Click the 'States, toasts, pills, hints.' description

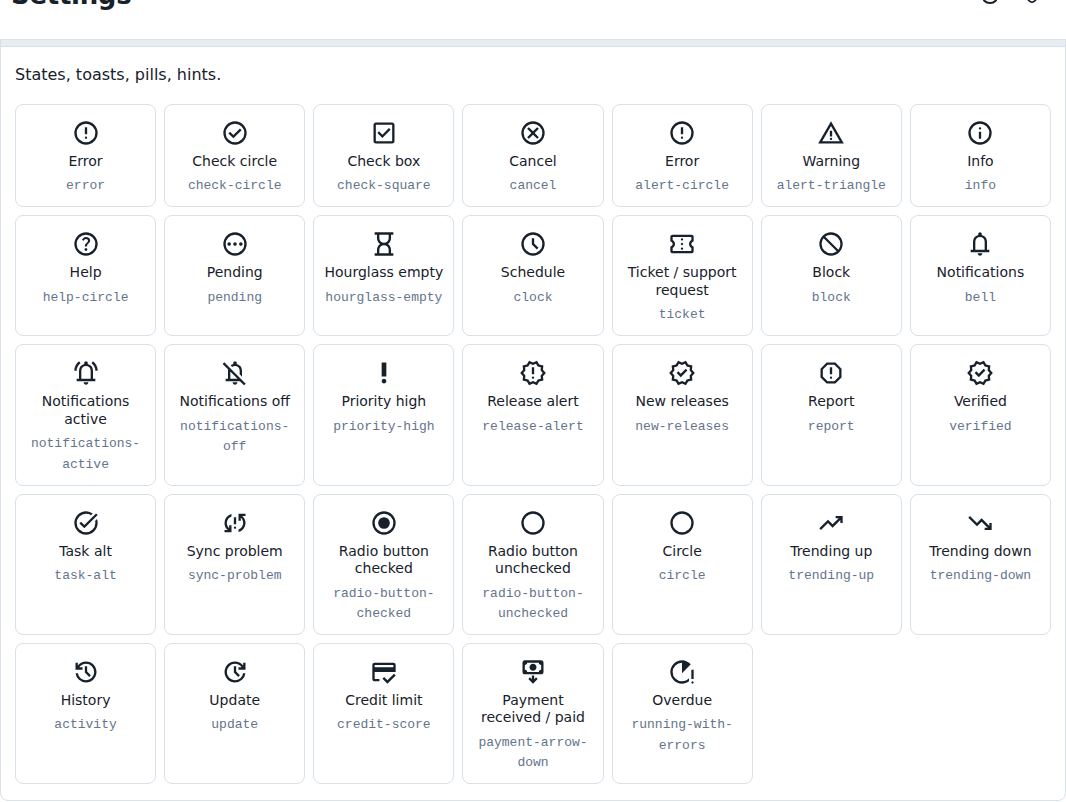click(x=118, y=75)
